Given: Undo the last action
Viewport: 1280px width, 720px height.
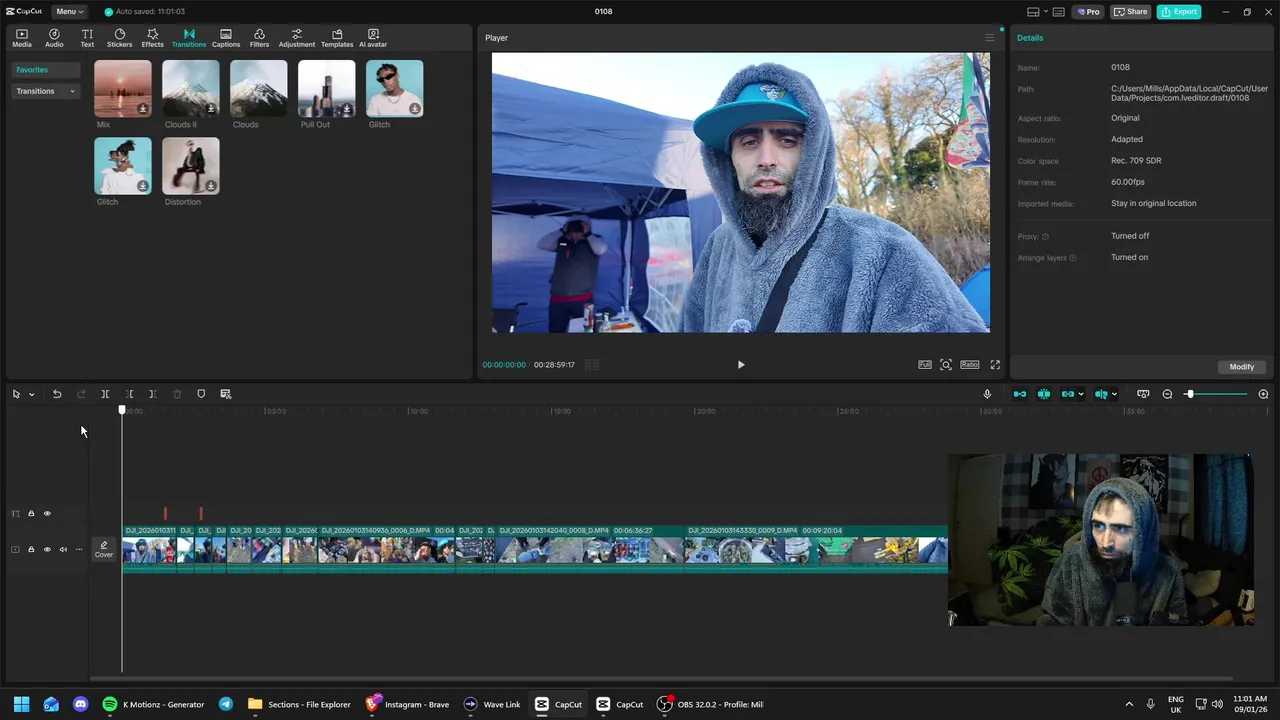Looking at the screenshot, I should (x=57, y=394).
